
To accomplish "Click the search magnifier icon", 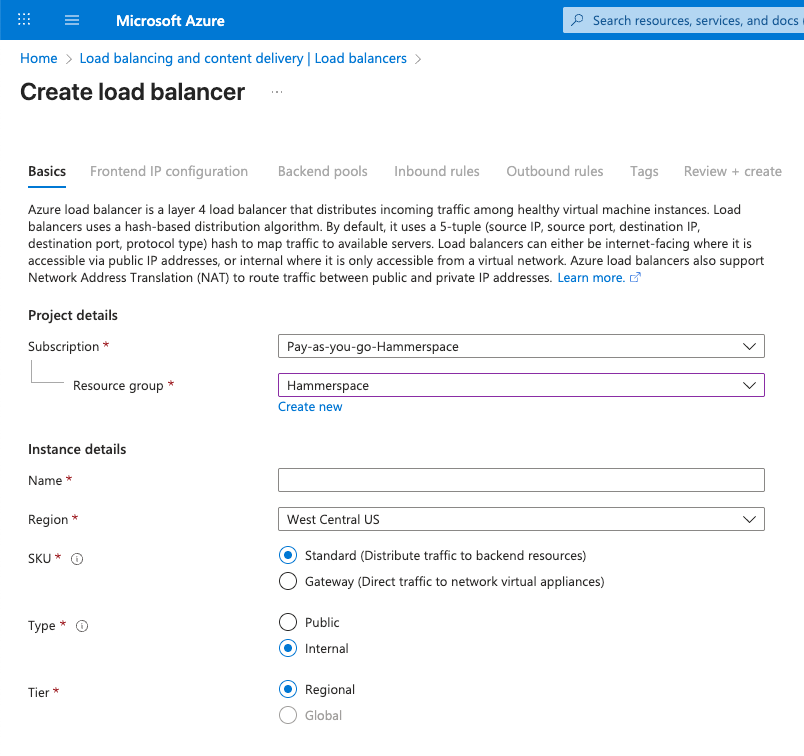I will pos(577,20).
